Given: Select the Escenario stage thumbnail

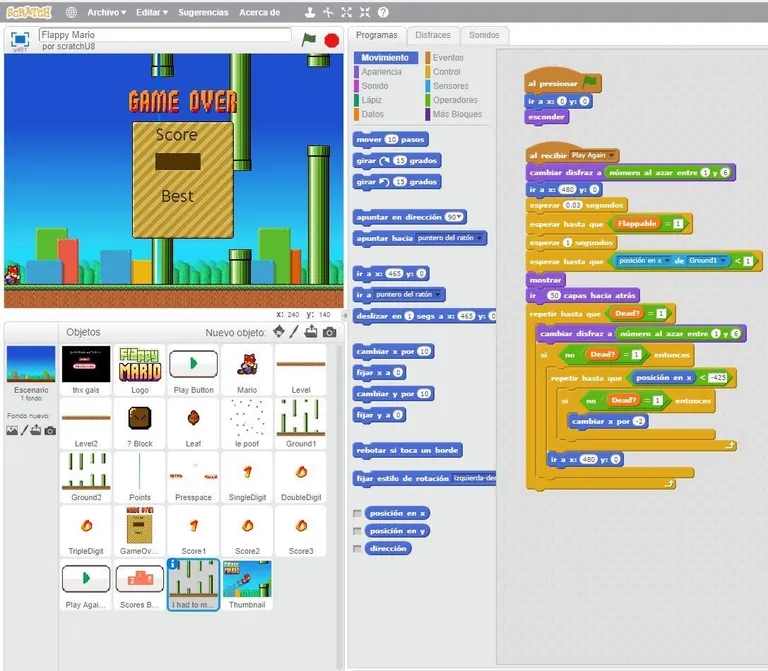Looking at the screenshot, I should click(31, 373).
